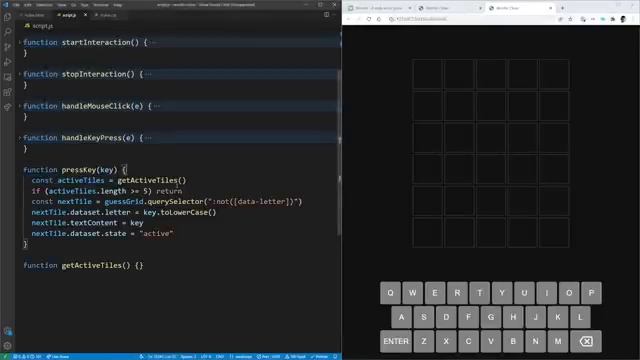
Task: Click the Go Live status bar item
Action: [x=58, y=357]
